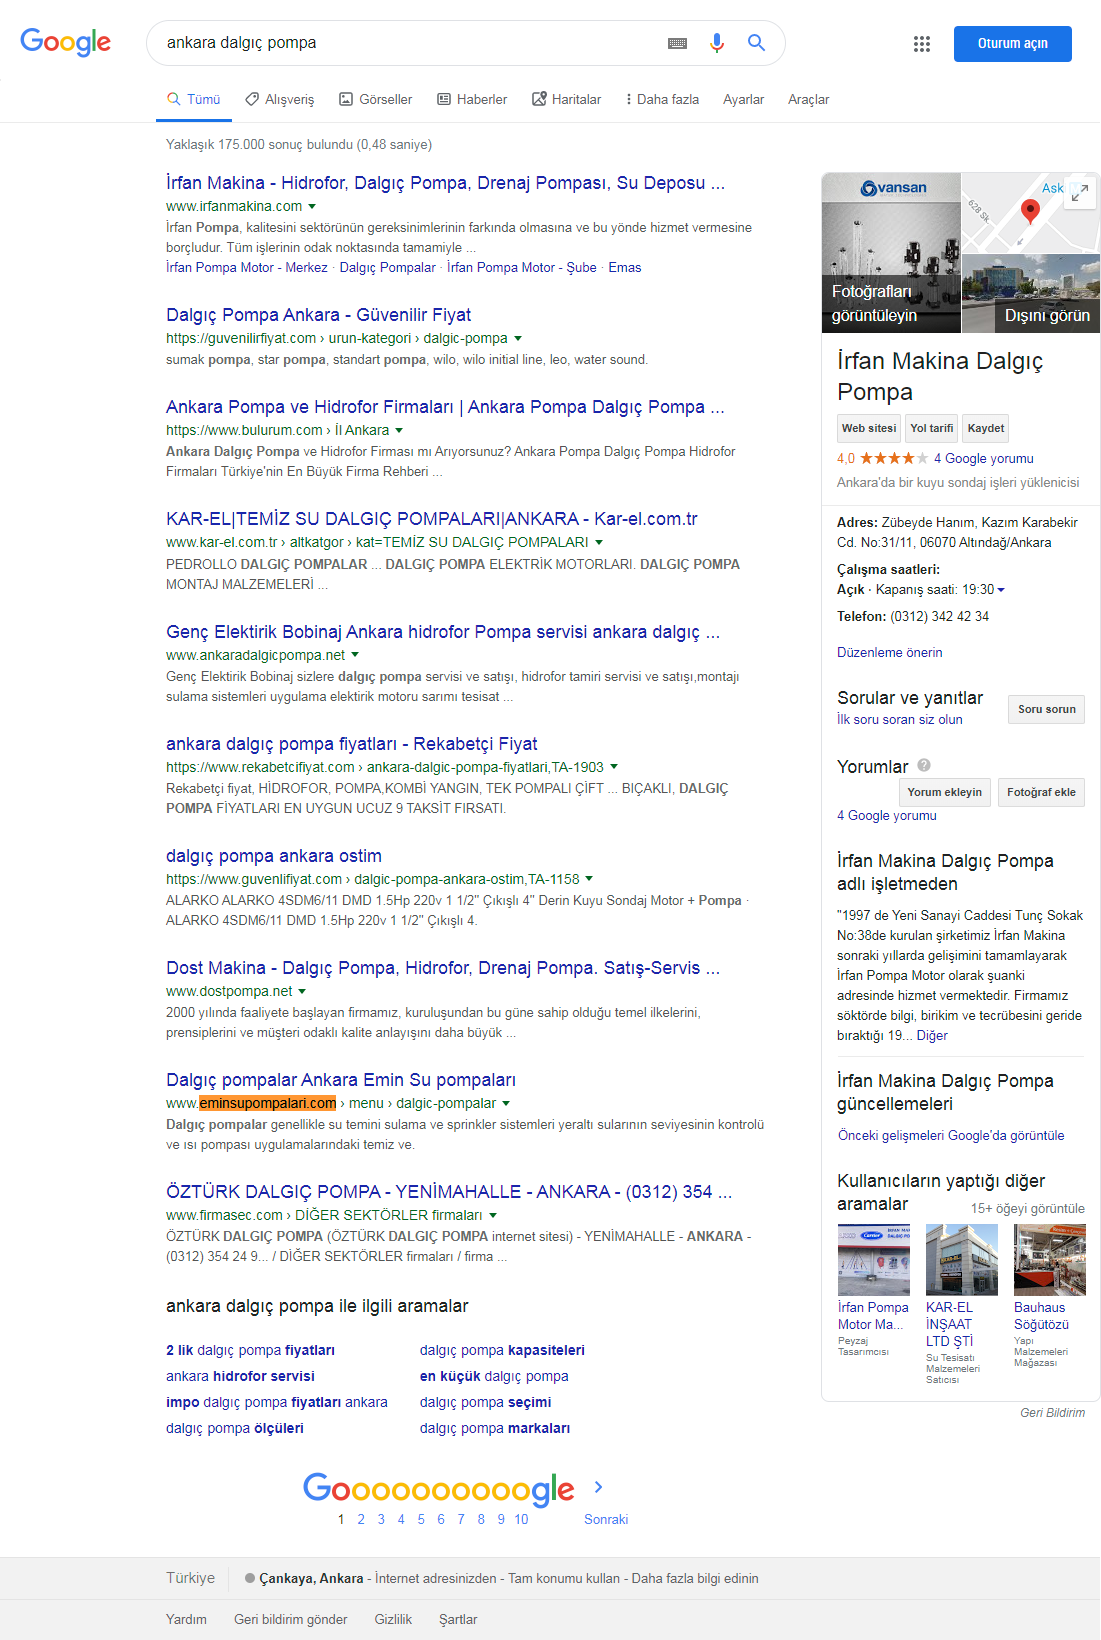Click 15+ öğeyi görüntüle link
This screenshot has width=1101, height=1640.
tap(1027, 1208)
